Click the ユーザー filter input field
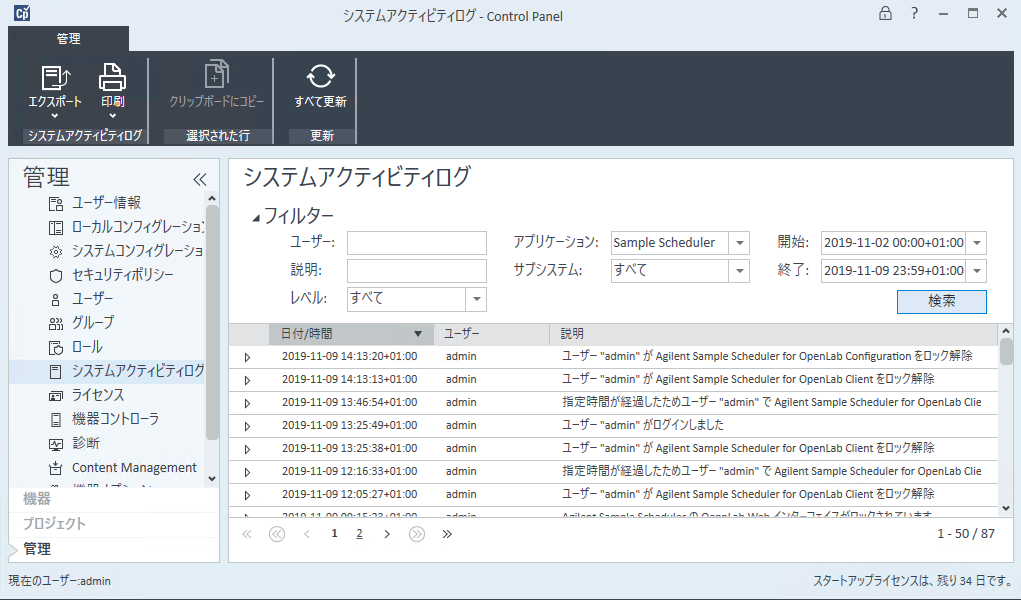This screenshot has width=1021, height=600. (x=417, y=243)
